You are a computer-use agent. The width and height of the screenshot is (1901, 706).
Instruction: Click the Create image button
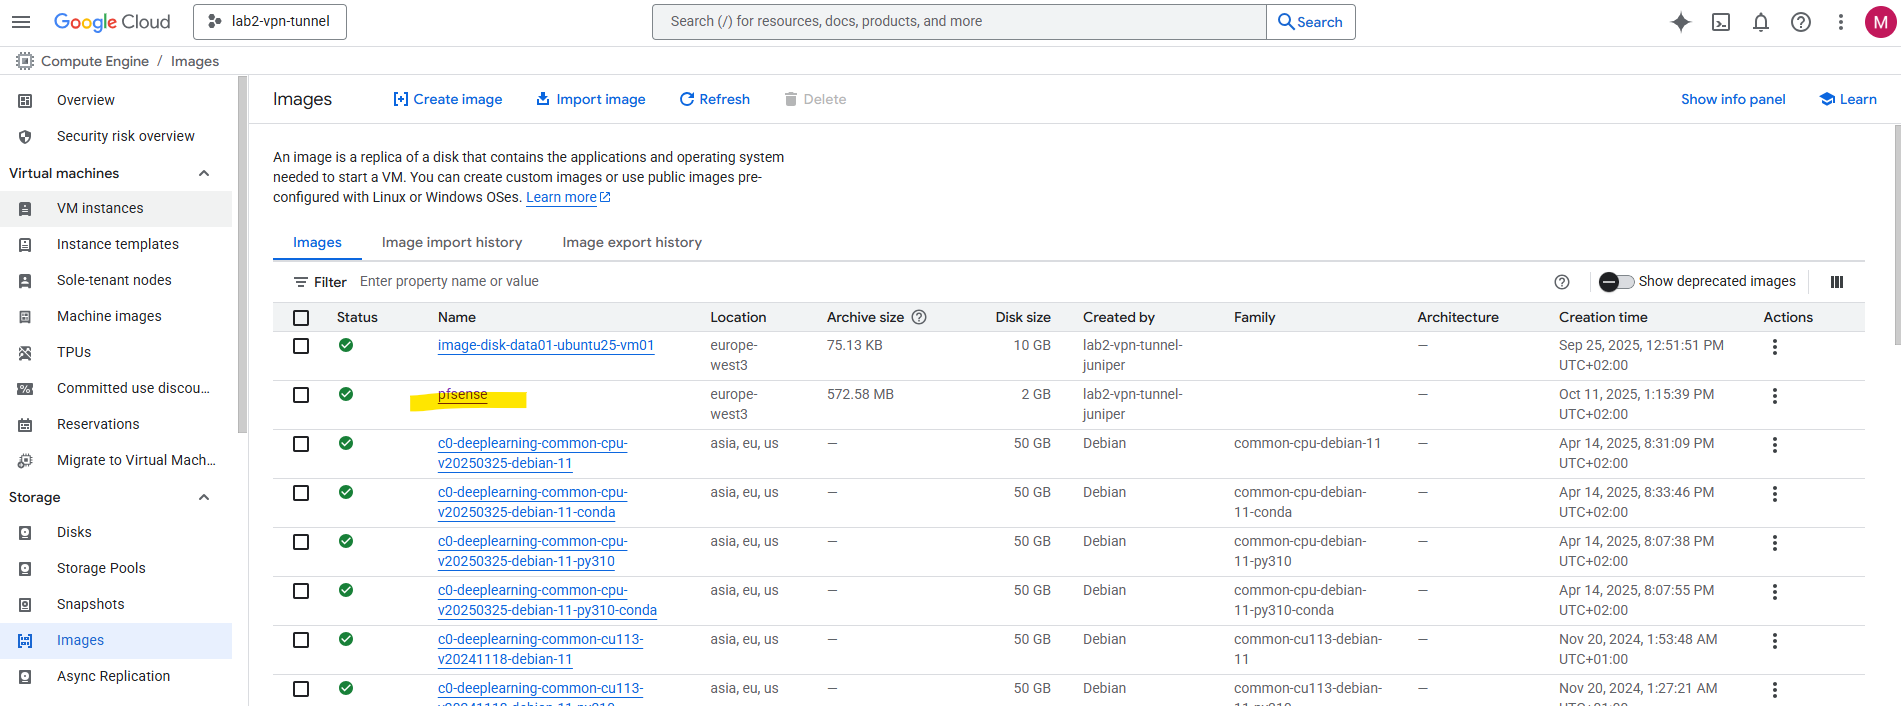[448, 99]
